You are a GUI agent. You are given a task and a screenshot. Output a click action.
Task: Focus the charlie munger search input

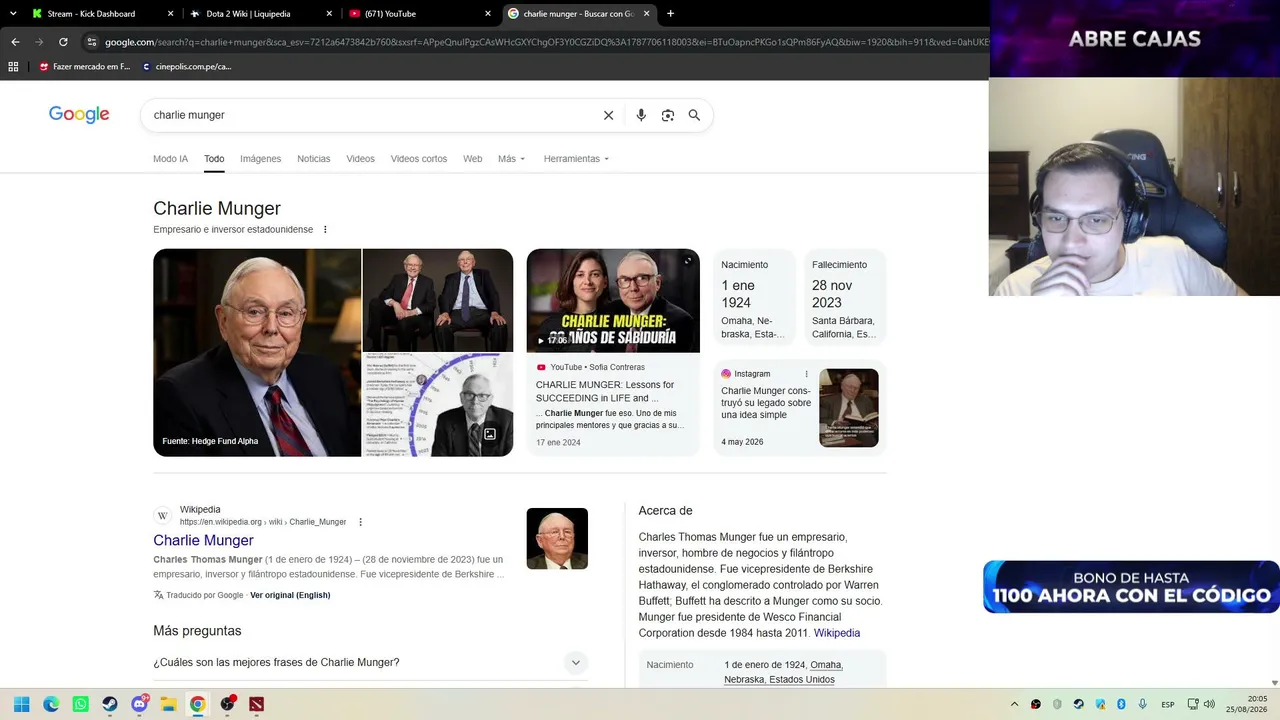pyautogui.click(x=370, y=115)
